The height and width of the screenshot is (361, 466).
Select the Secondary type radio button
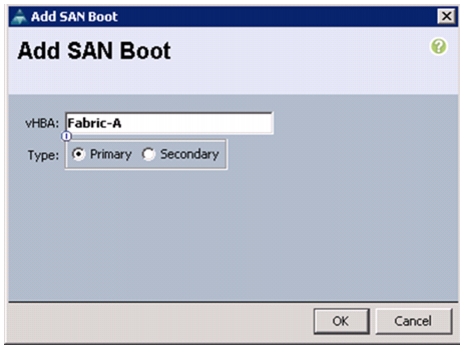149,154
